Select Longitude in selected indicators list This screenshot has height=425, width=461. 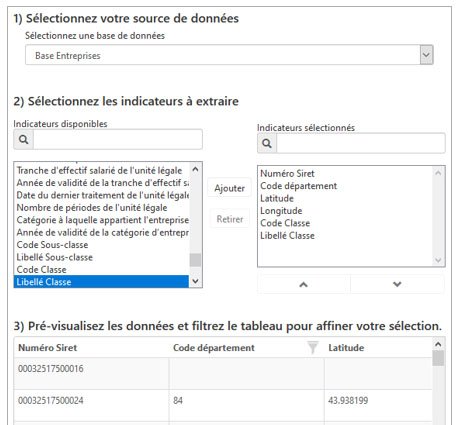pos(281,211)
